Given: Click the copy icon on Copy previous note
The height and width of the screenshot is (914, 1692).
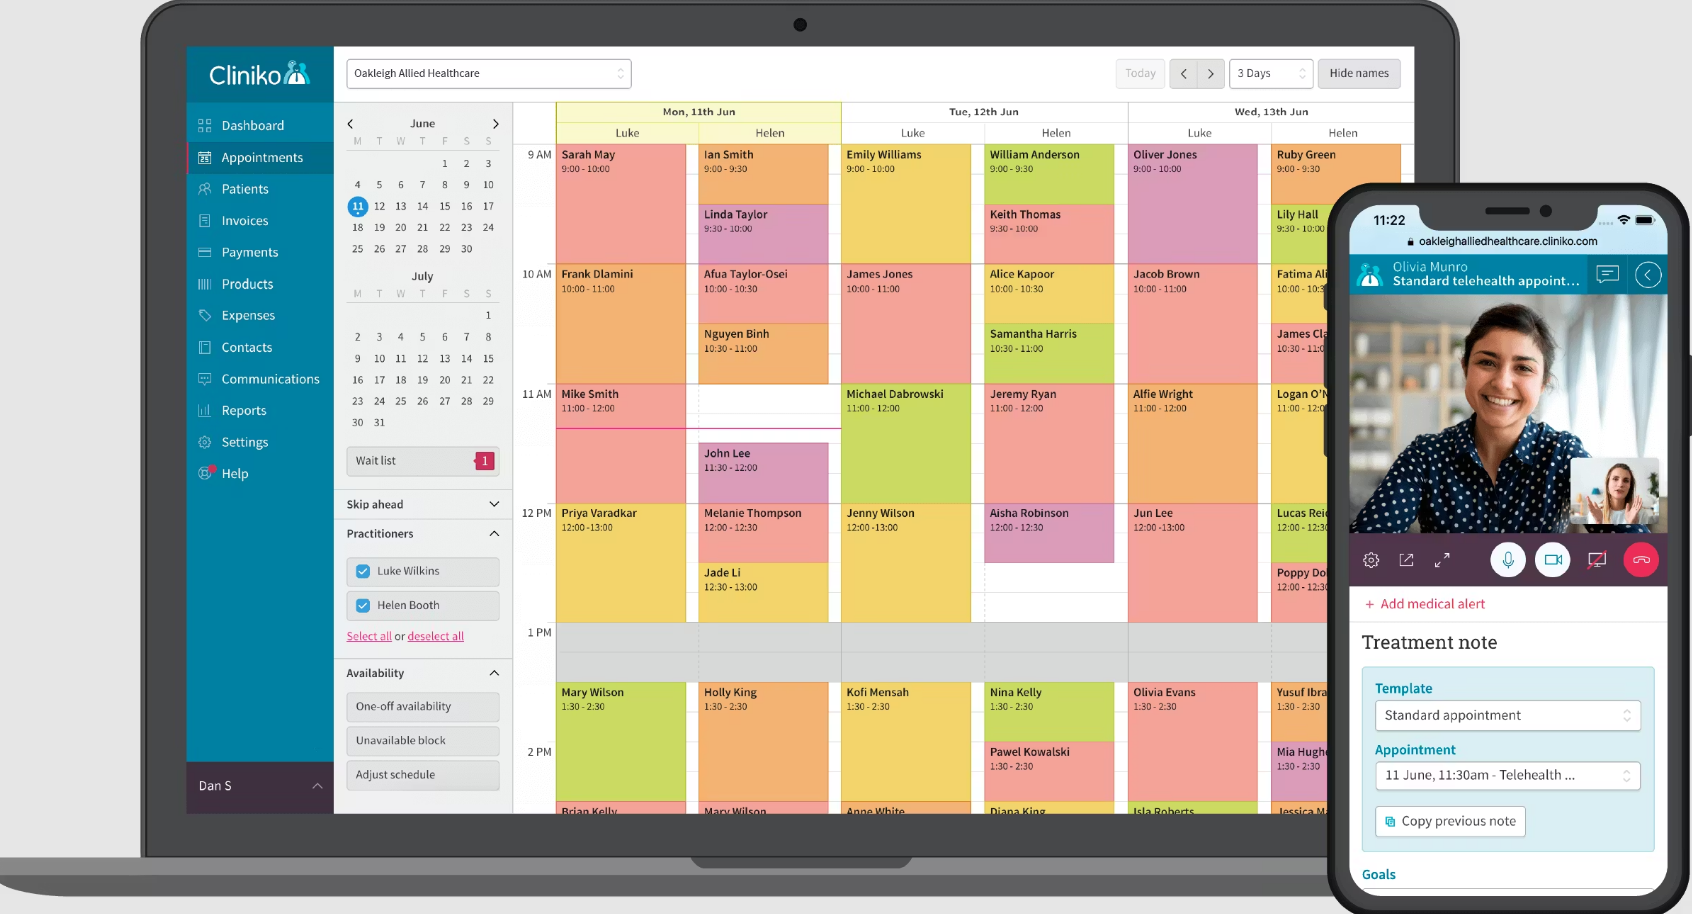Looking at the screenshot, I should click(1390, 822).
